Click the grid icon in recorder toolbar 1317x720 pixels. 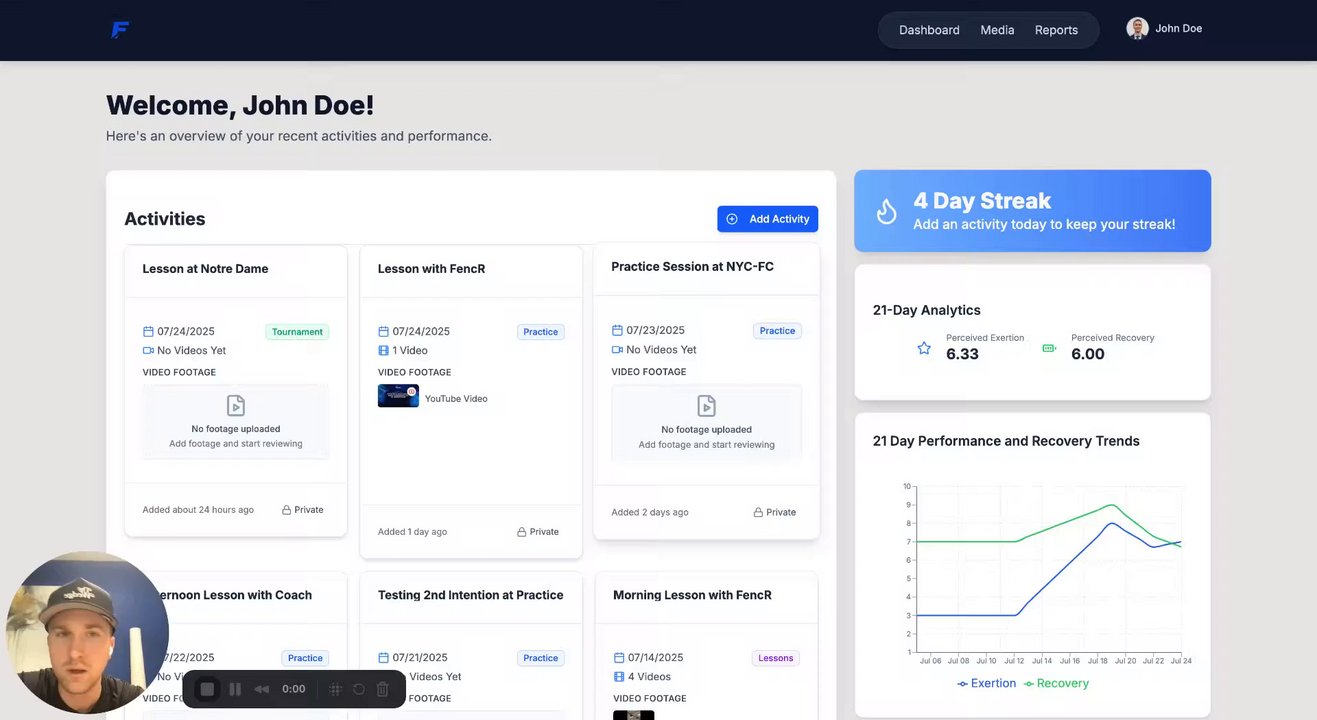point(335,689)
